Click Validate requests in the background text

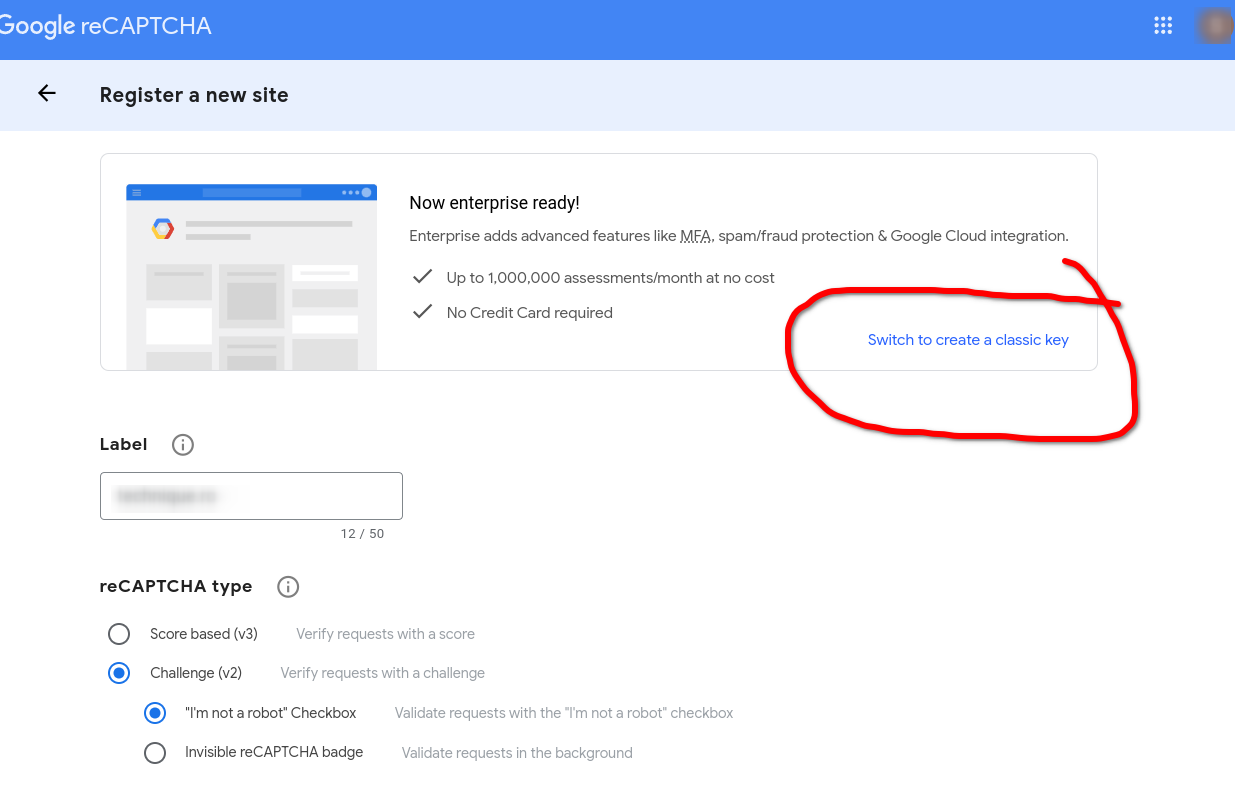pyautogui.click(x=517, y=753)
